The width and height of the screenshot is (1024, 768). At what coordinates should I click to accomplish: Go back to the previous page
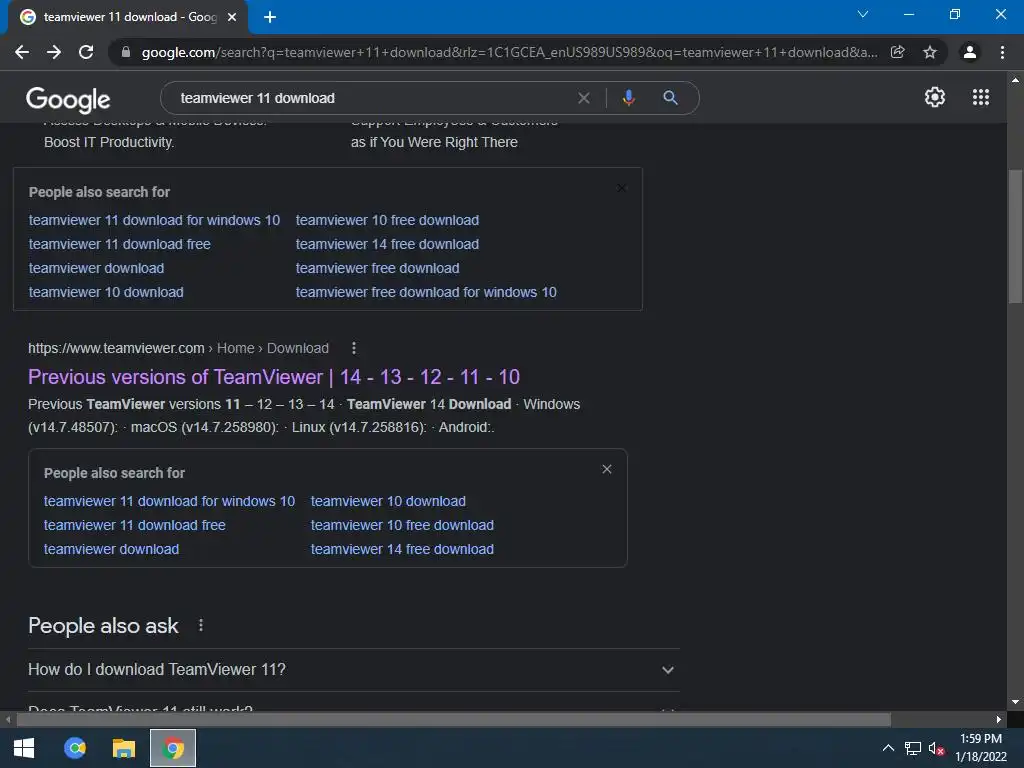(22, 52)
